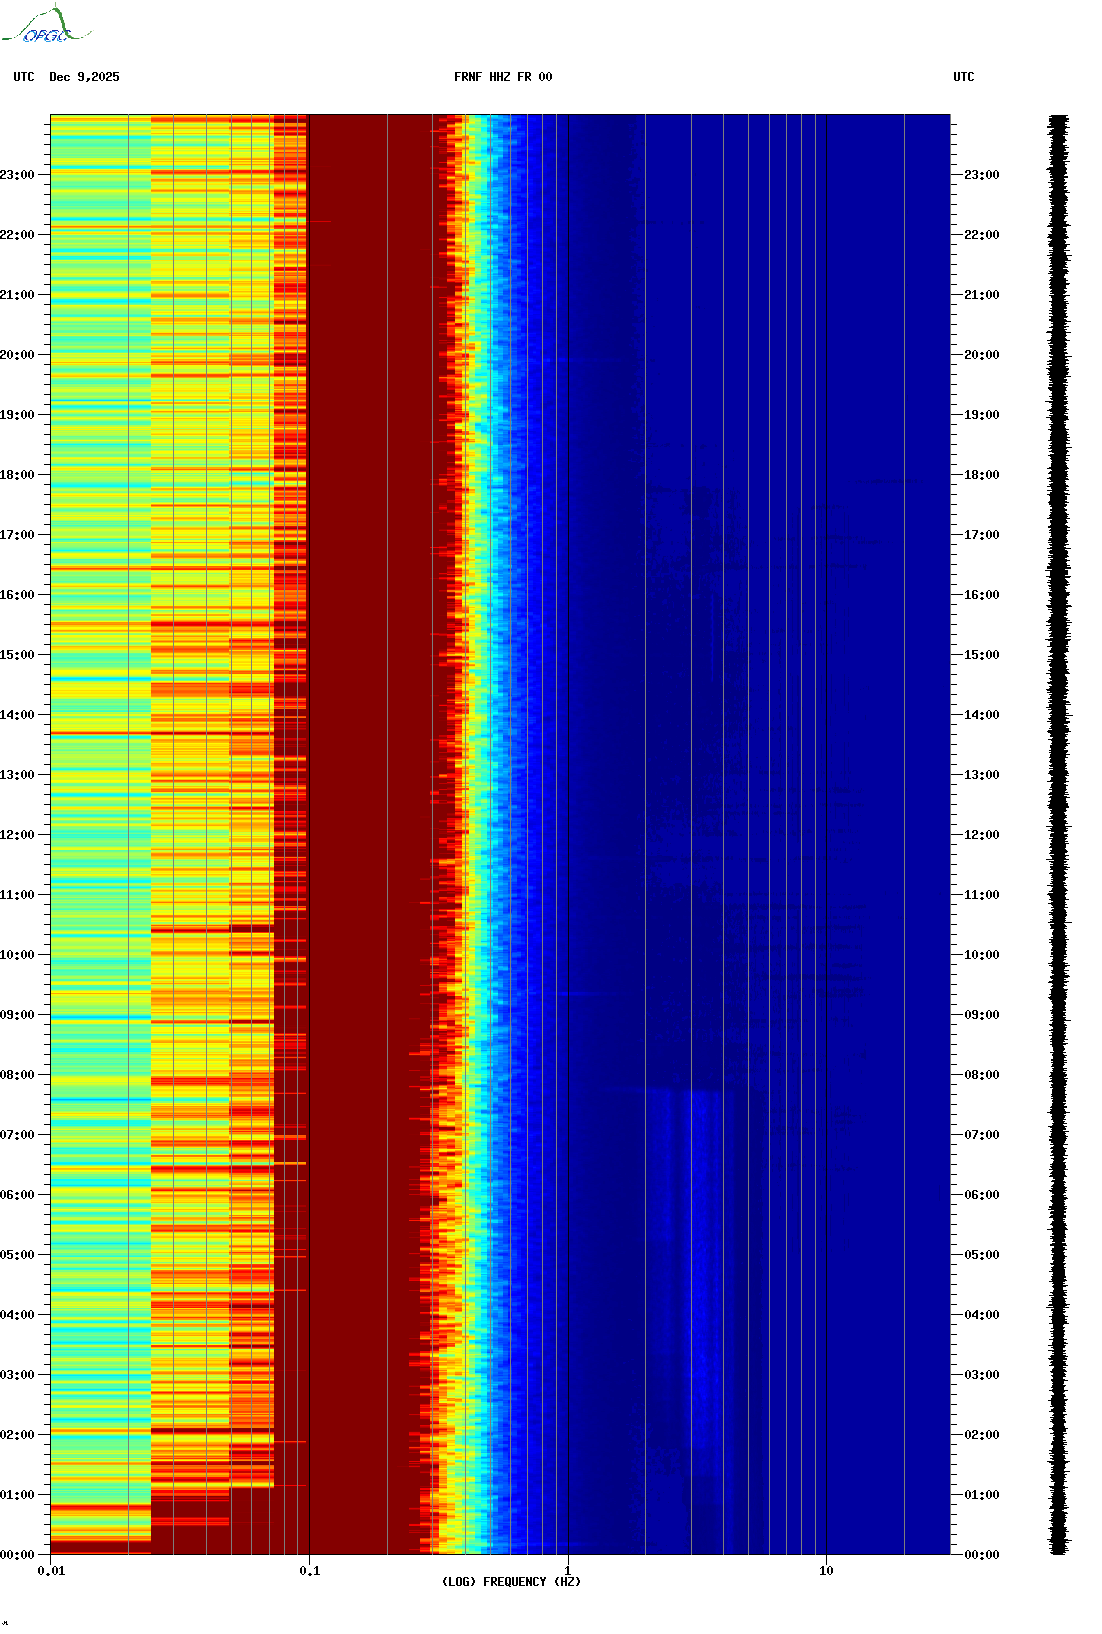Click the right 15:00 time label
The width and height of the screenshot is (1102, 1634).
pyautogui.click(x=981, y=655)
